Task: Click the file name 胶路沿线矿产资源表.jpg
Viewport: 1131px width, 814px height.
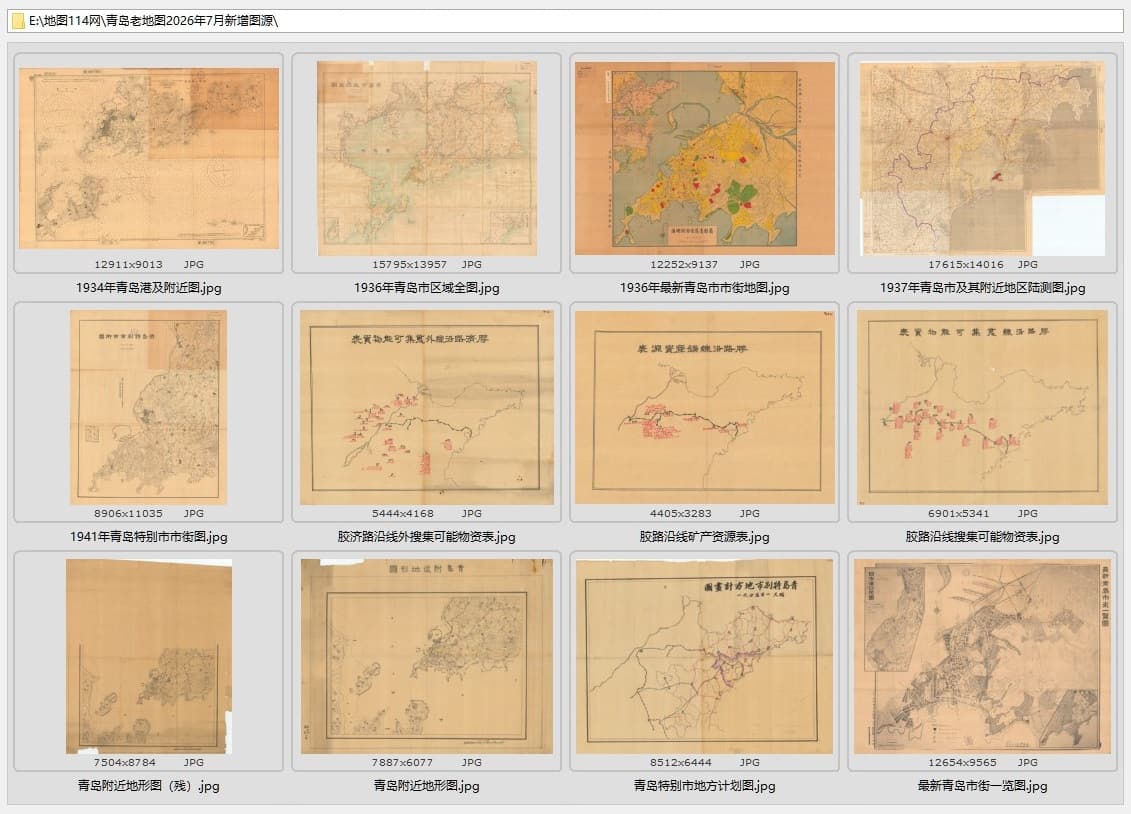Action: (x=705, y=536)
